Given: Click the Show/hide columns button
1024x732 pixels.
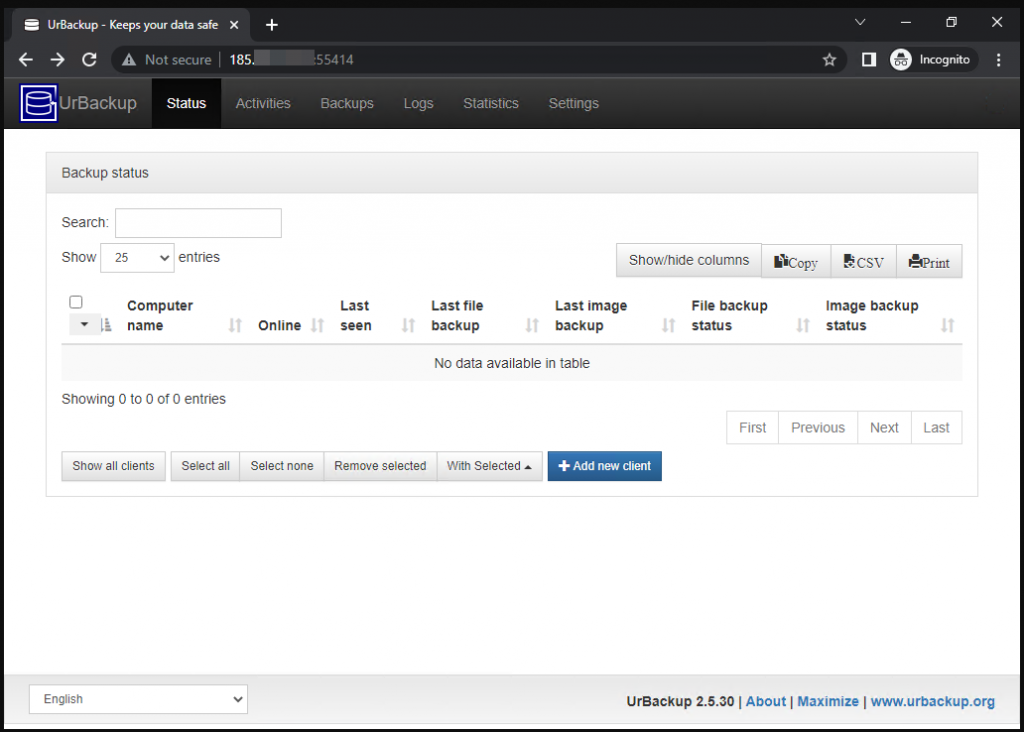Looking at the screenshot, I should [688, 260].
